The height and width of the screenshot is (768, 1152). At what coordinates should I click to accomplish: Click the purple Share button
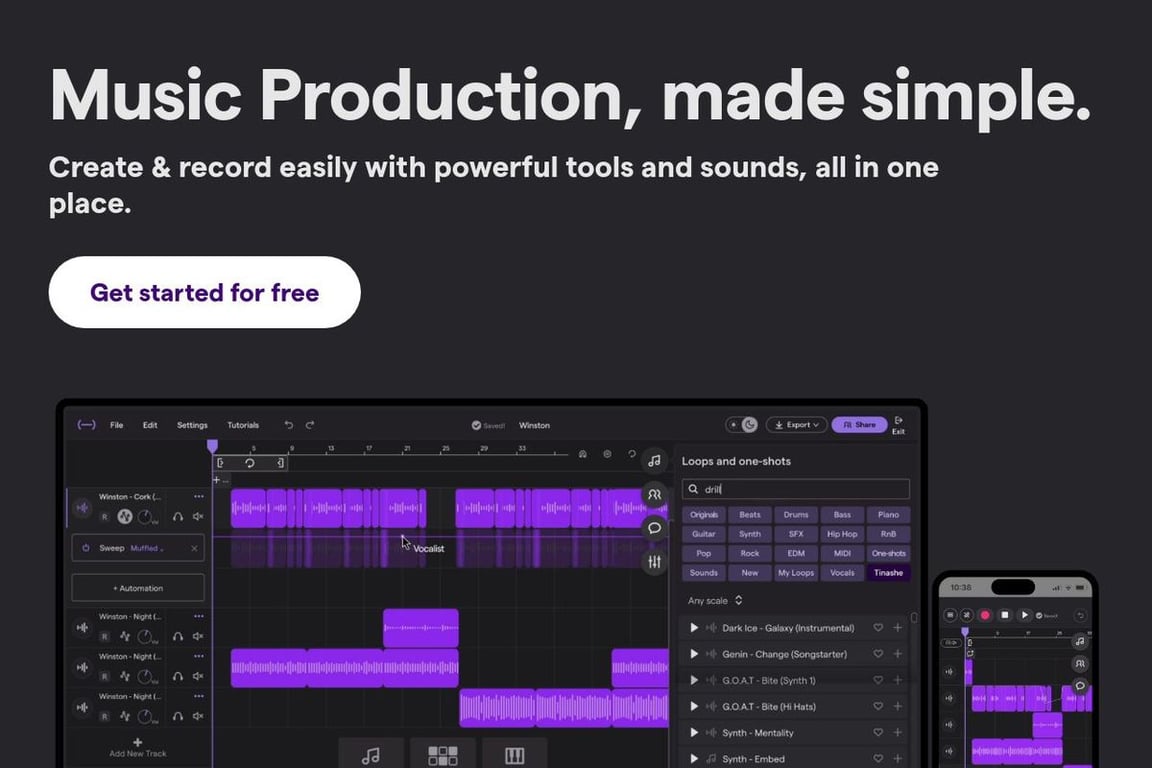pyautogui.click(x=859, y=425)
